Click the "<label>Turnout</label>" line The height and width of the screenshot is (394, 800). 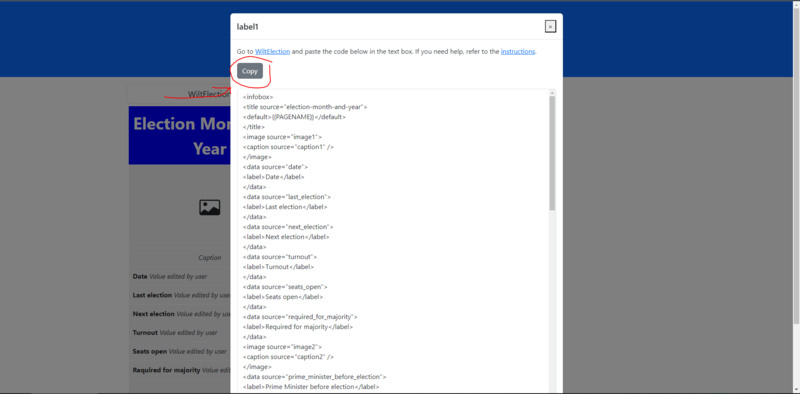coord(279,267)
